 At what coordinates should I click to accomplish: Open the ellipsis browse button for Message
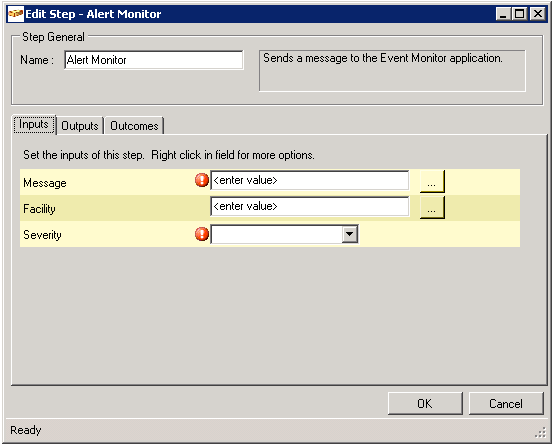[x=432, y=182]
